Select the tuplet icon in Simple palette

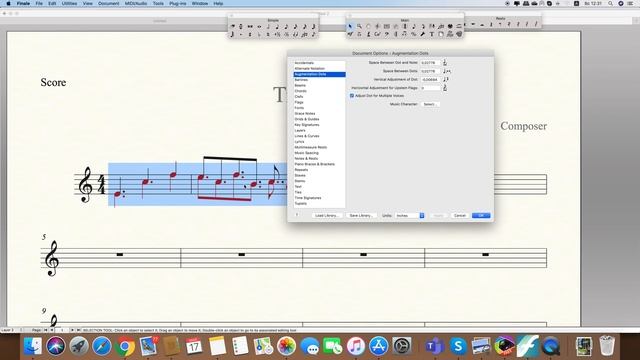[304, 35]
